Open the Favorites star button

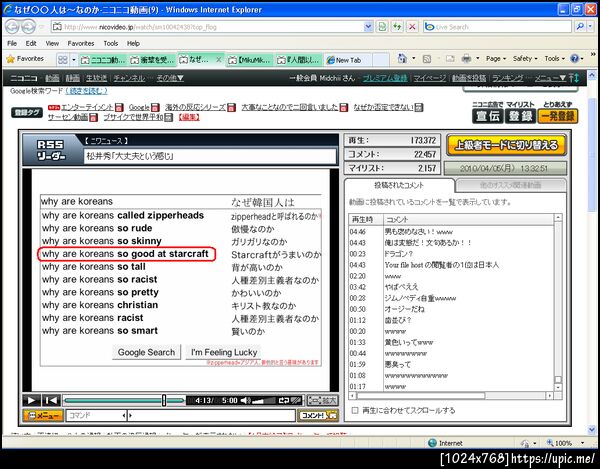pyautogui.click(x=25, y=59)
